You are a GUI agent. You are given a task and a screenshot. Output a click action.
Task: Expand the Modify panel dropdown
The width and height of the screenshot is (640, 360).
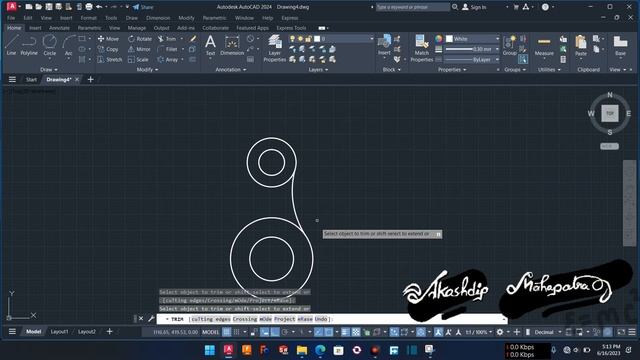[147, 69]
